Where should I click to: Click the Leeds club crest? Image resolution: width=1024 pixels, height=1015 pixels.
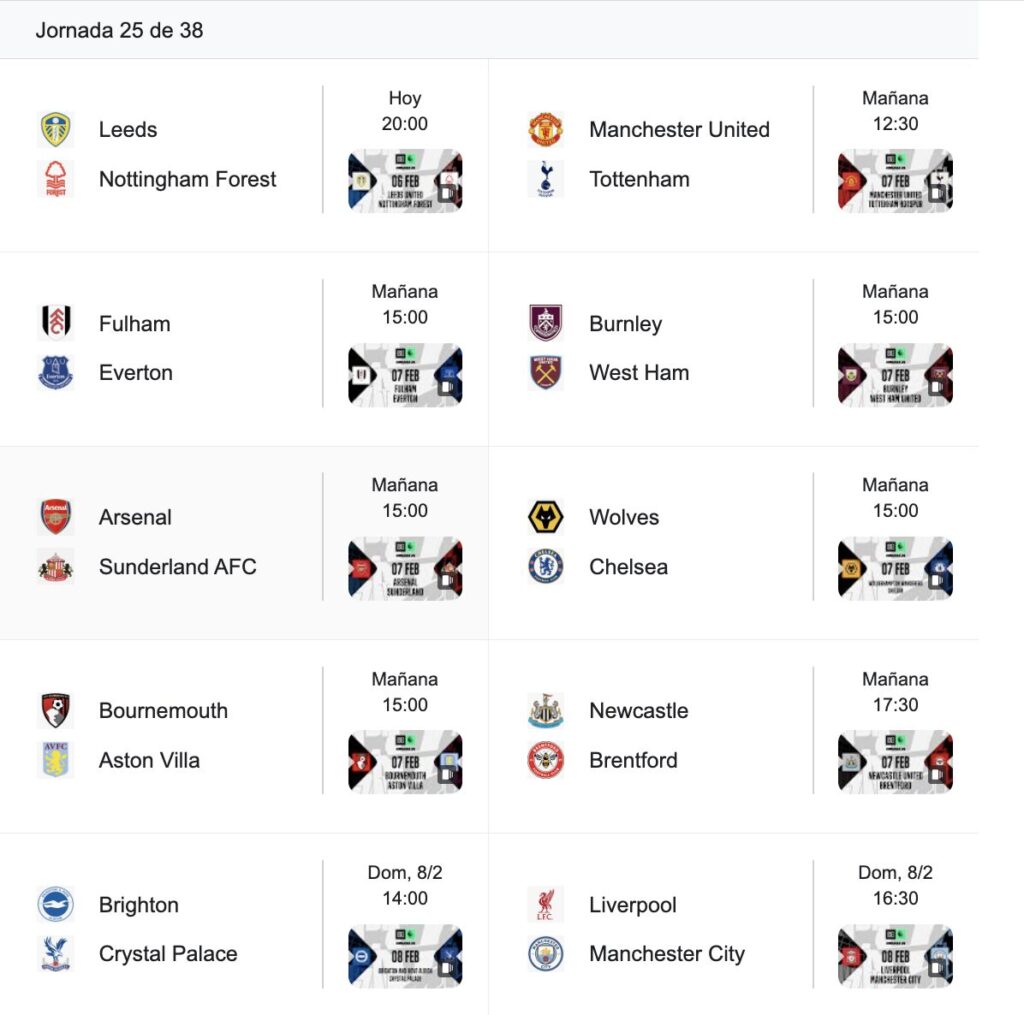click(x=55, y=130)
